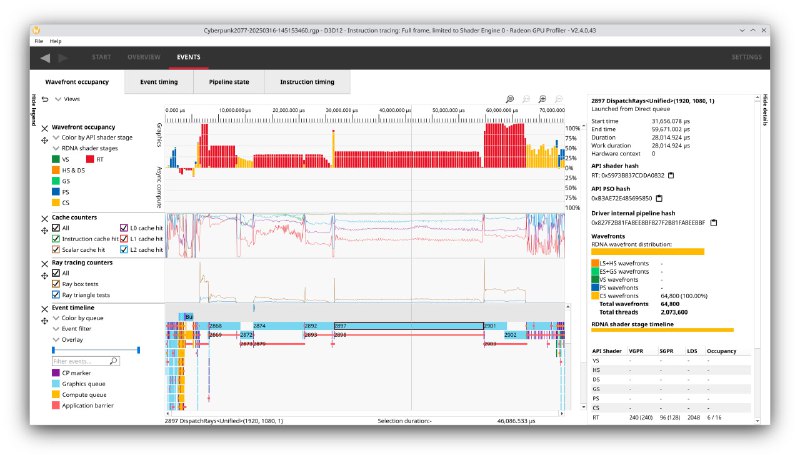Screen dimensions: 800x460
Task: Click the second greyed-out zoom icon
Action: [x=526, y=99]
